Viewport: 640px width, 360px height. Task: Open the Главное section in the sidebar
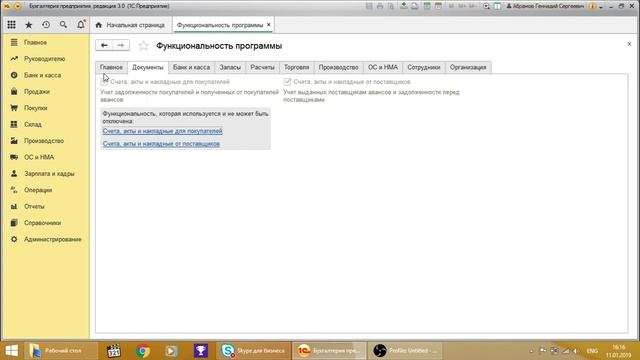point(45,42)
